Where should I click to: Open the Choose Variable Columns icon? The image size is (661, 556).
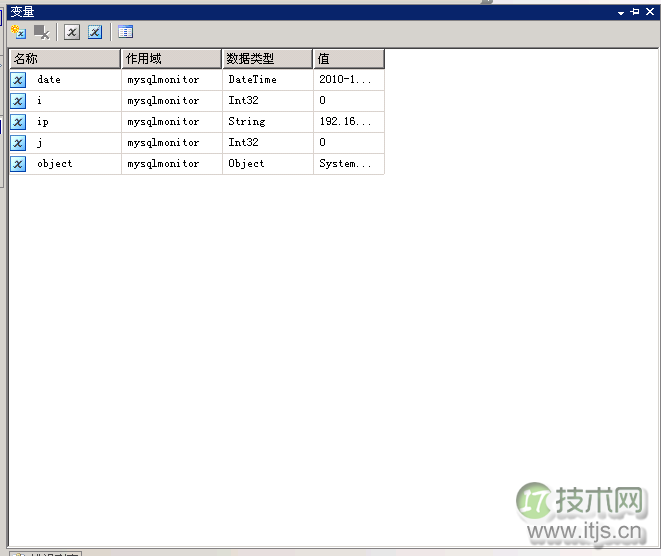click(126, 32)
